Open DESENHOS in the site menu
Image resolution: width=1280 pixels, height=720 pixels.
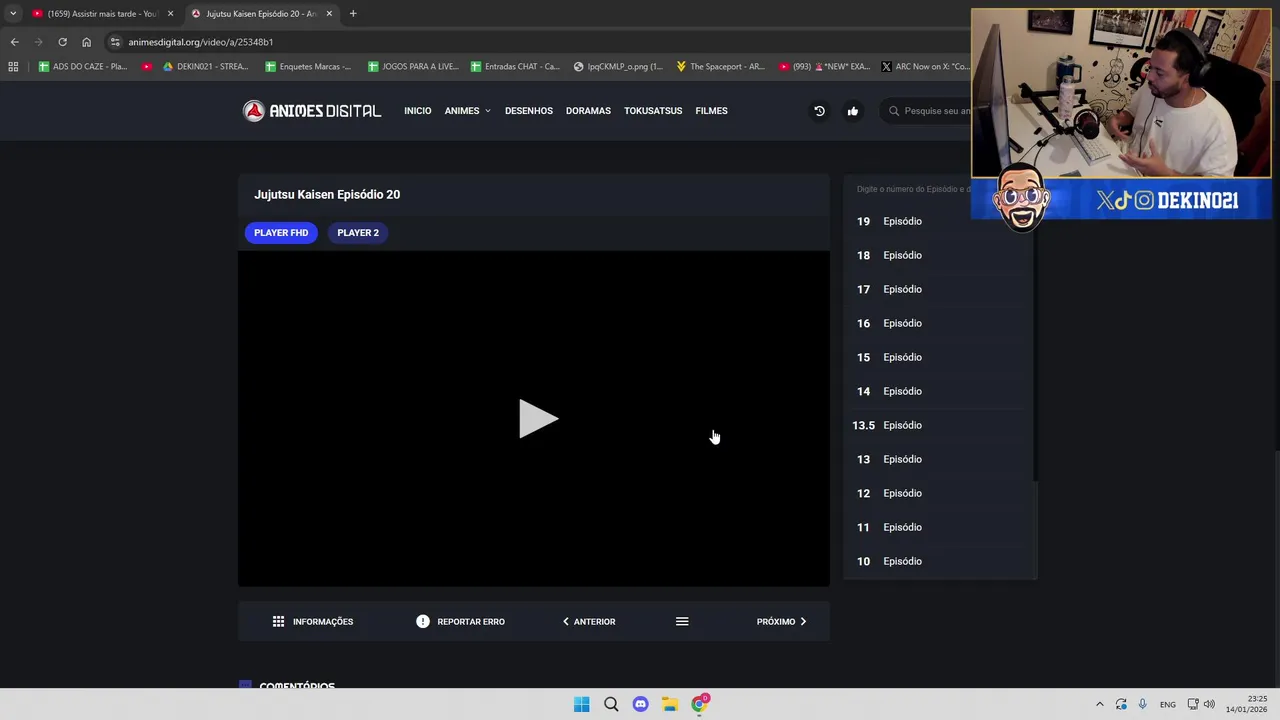(x=529, y=111)
